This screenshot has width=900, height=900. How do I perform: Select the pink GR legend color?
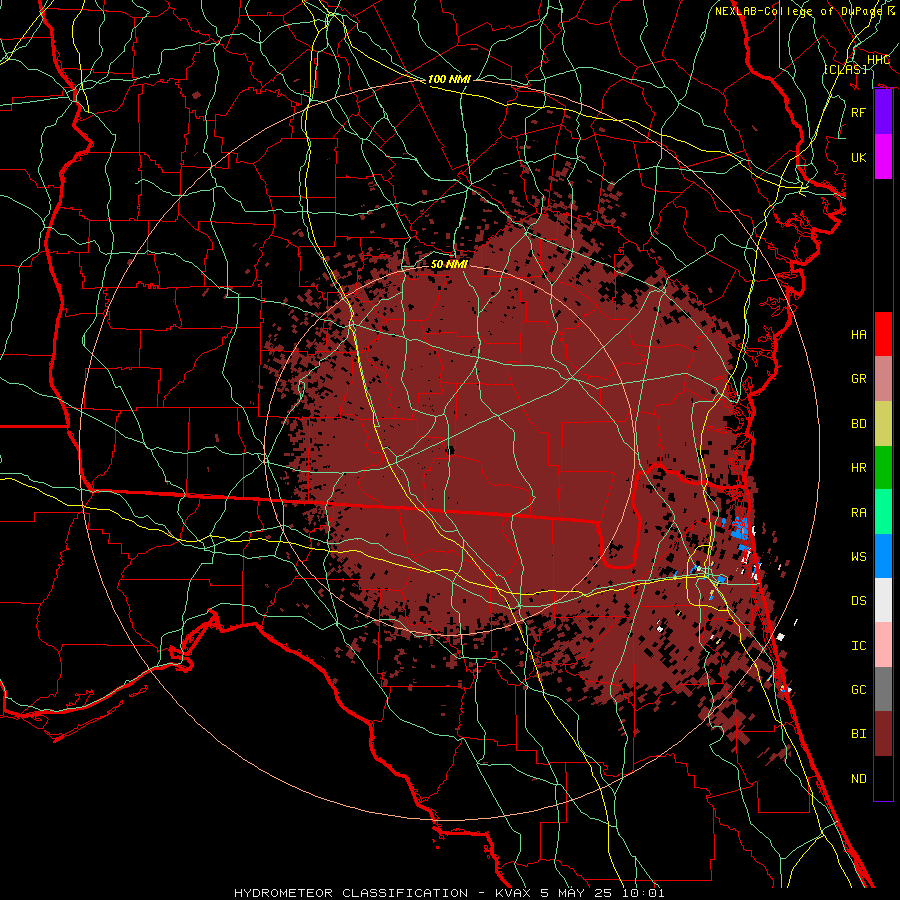point(883,379)
